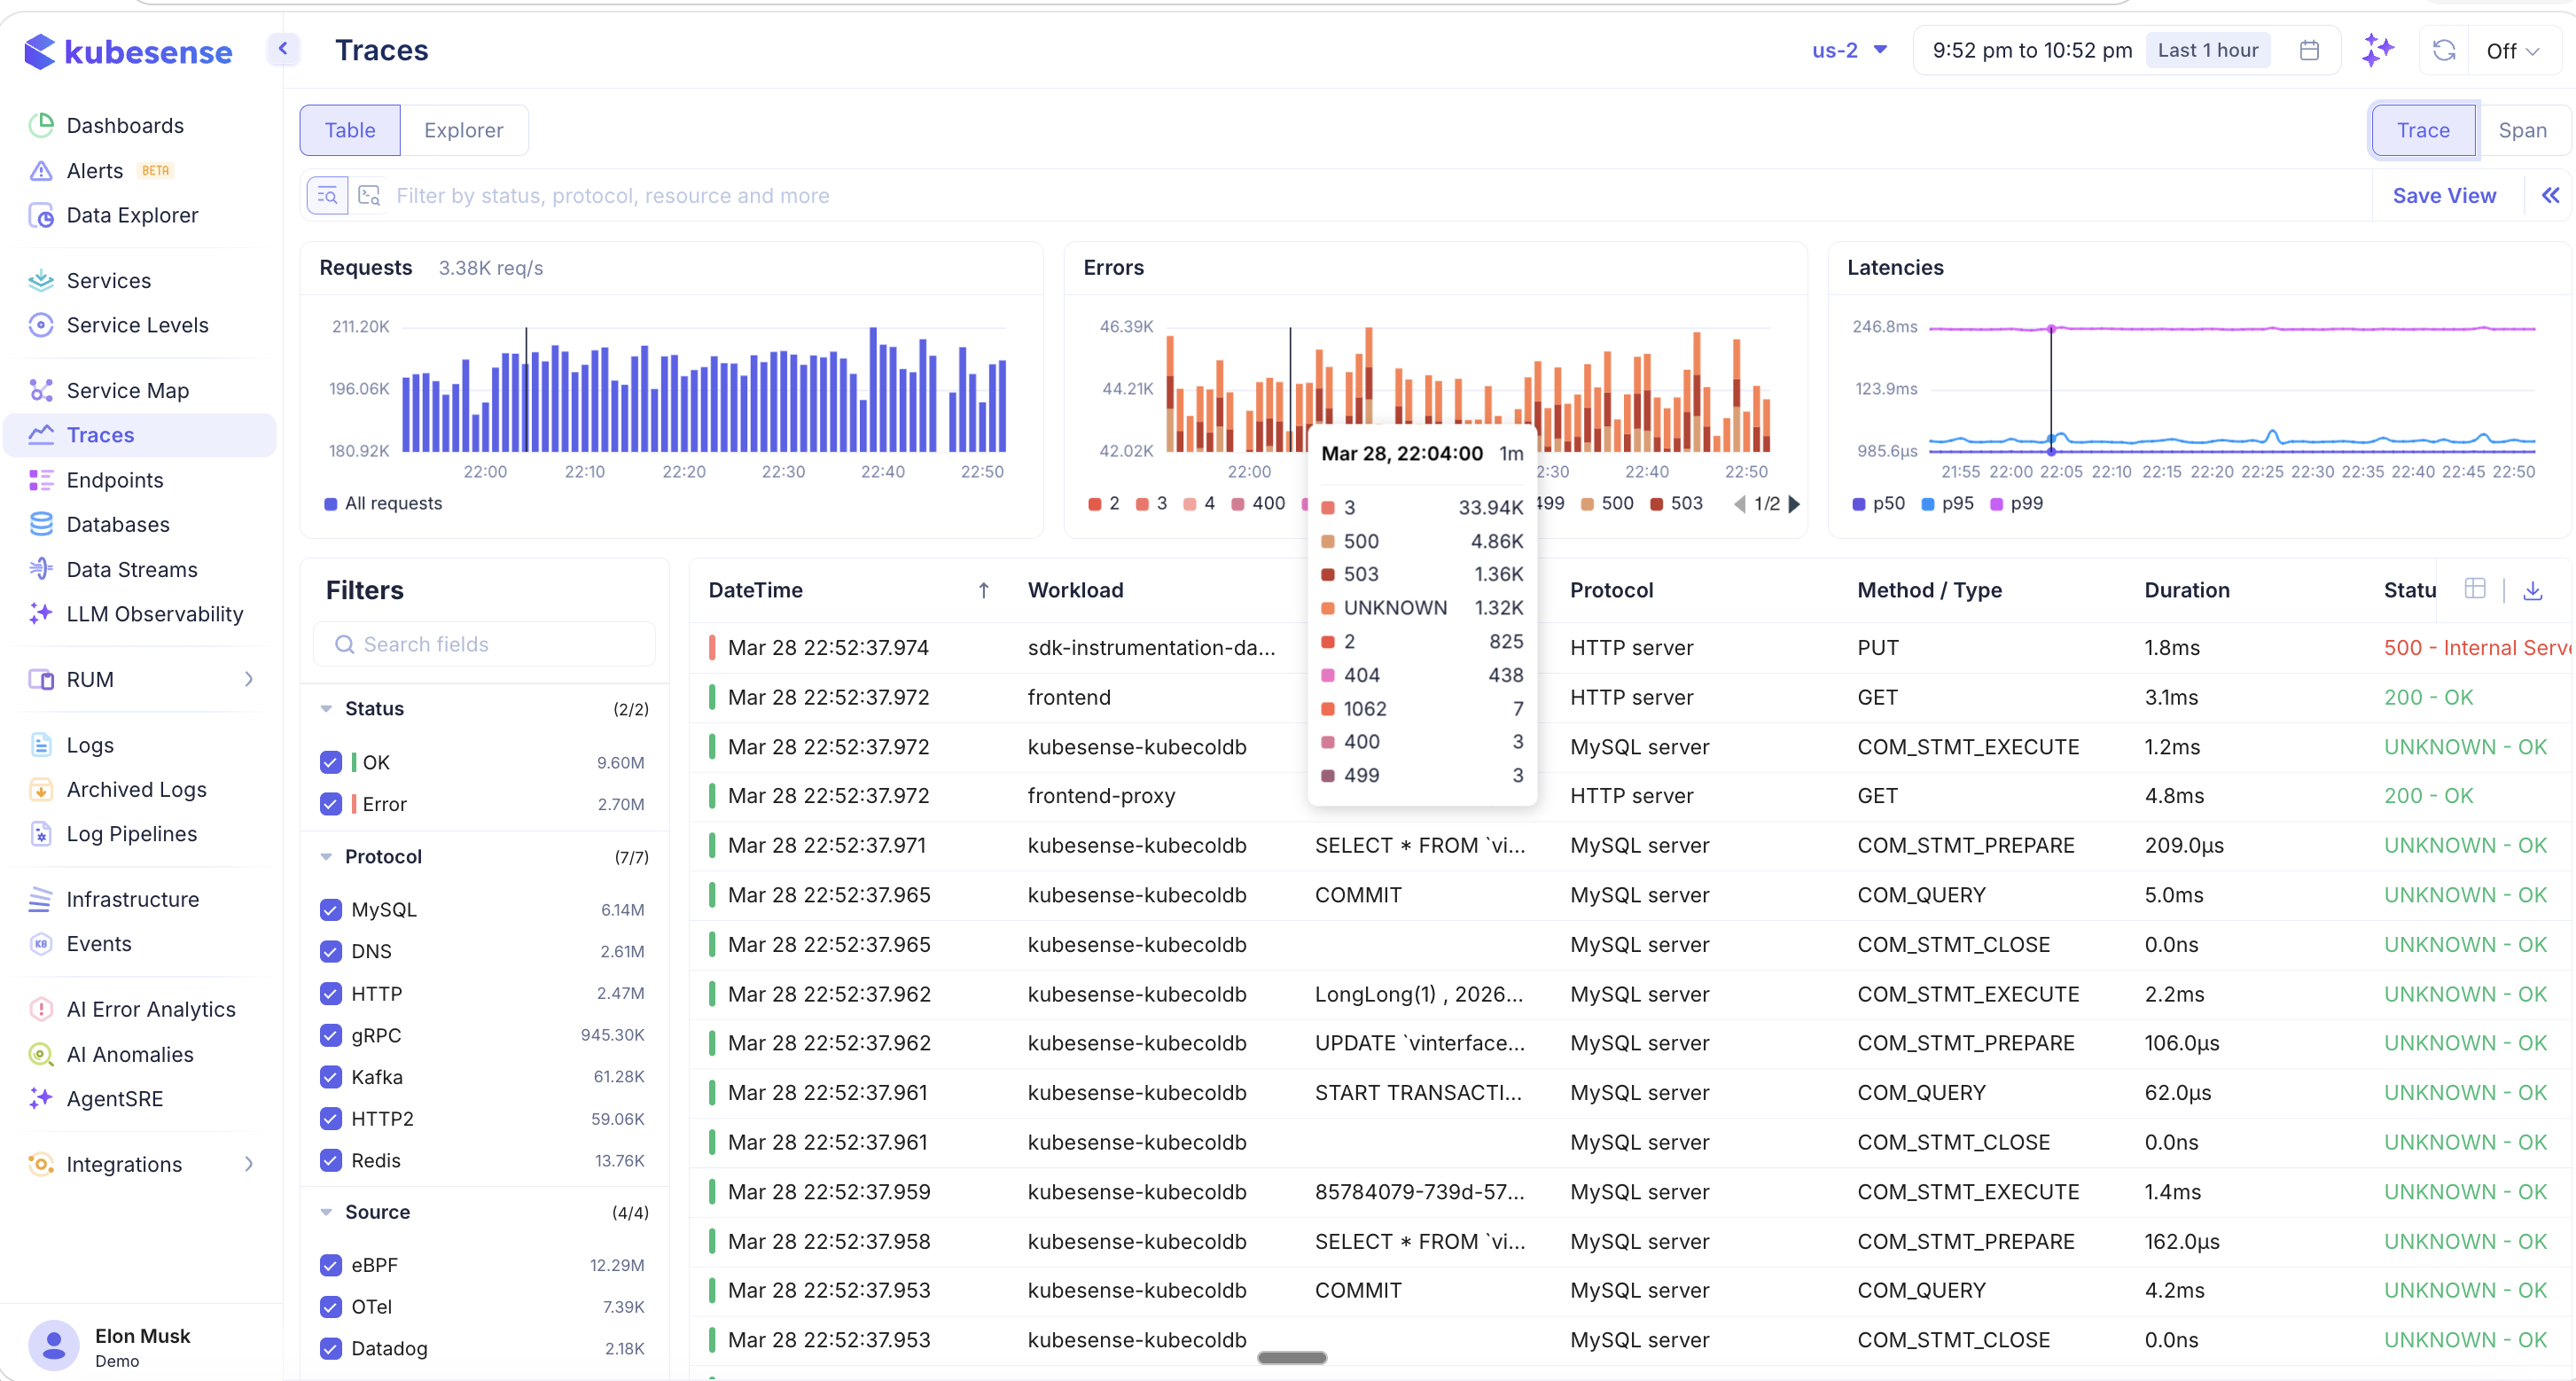
Task: Select the Last 1 hour range button
Action: click(2207, 50)
